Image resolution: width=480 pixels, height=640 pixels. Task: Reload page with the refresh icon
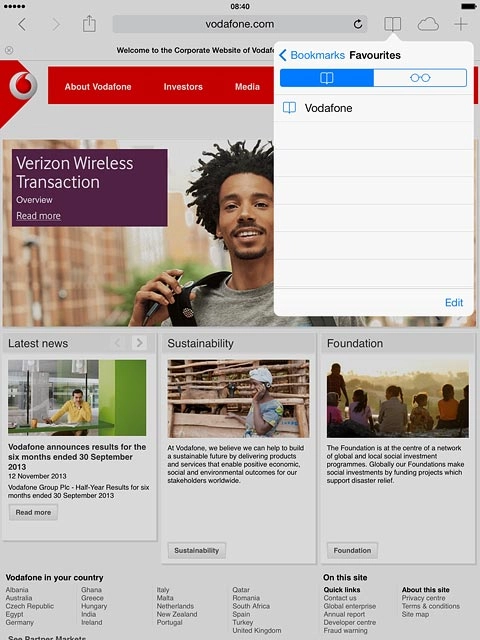pyautogui.click(x=358, y=24)
